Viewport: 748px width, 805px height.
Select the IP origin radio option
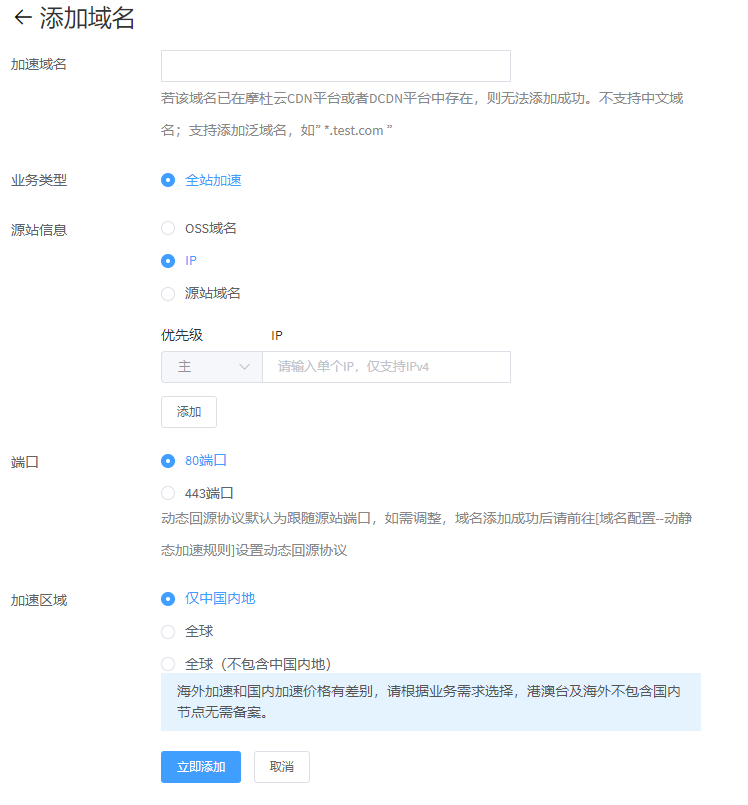(x=168, y=261)
